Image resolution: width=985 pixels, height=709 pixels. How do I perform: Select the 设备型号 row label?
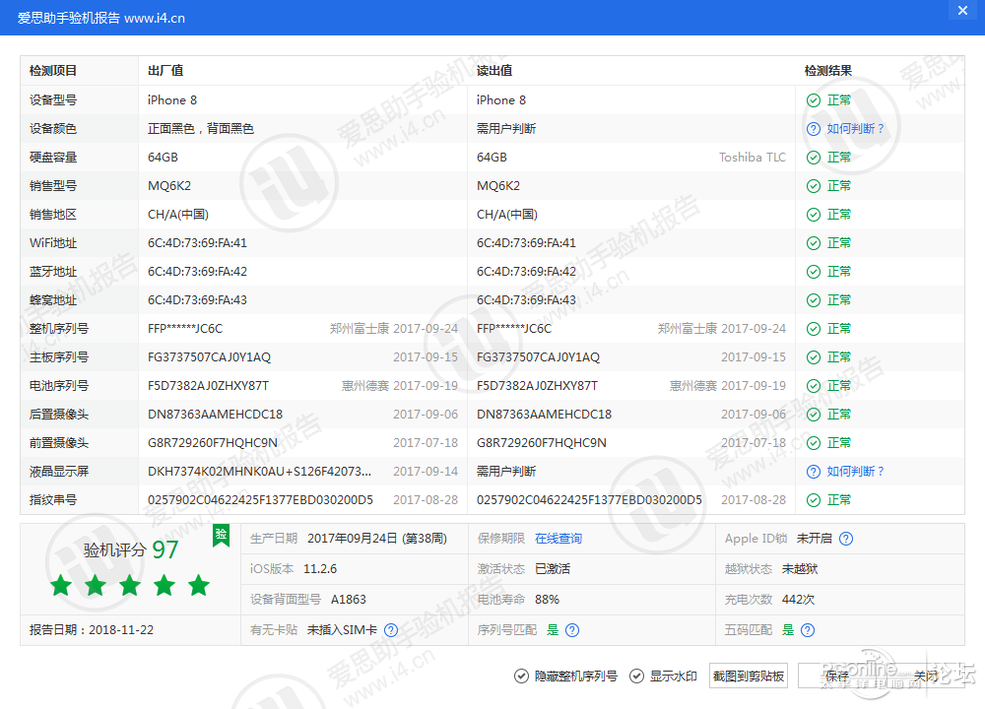(53, 100)
